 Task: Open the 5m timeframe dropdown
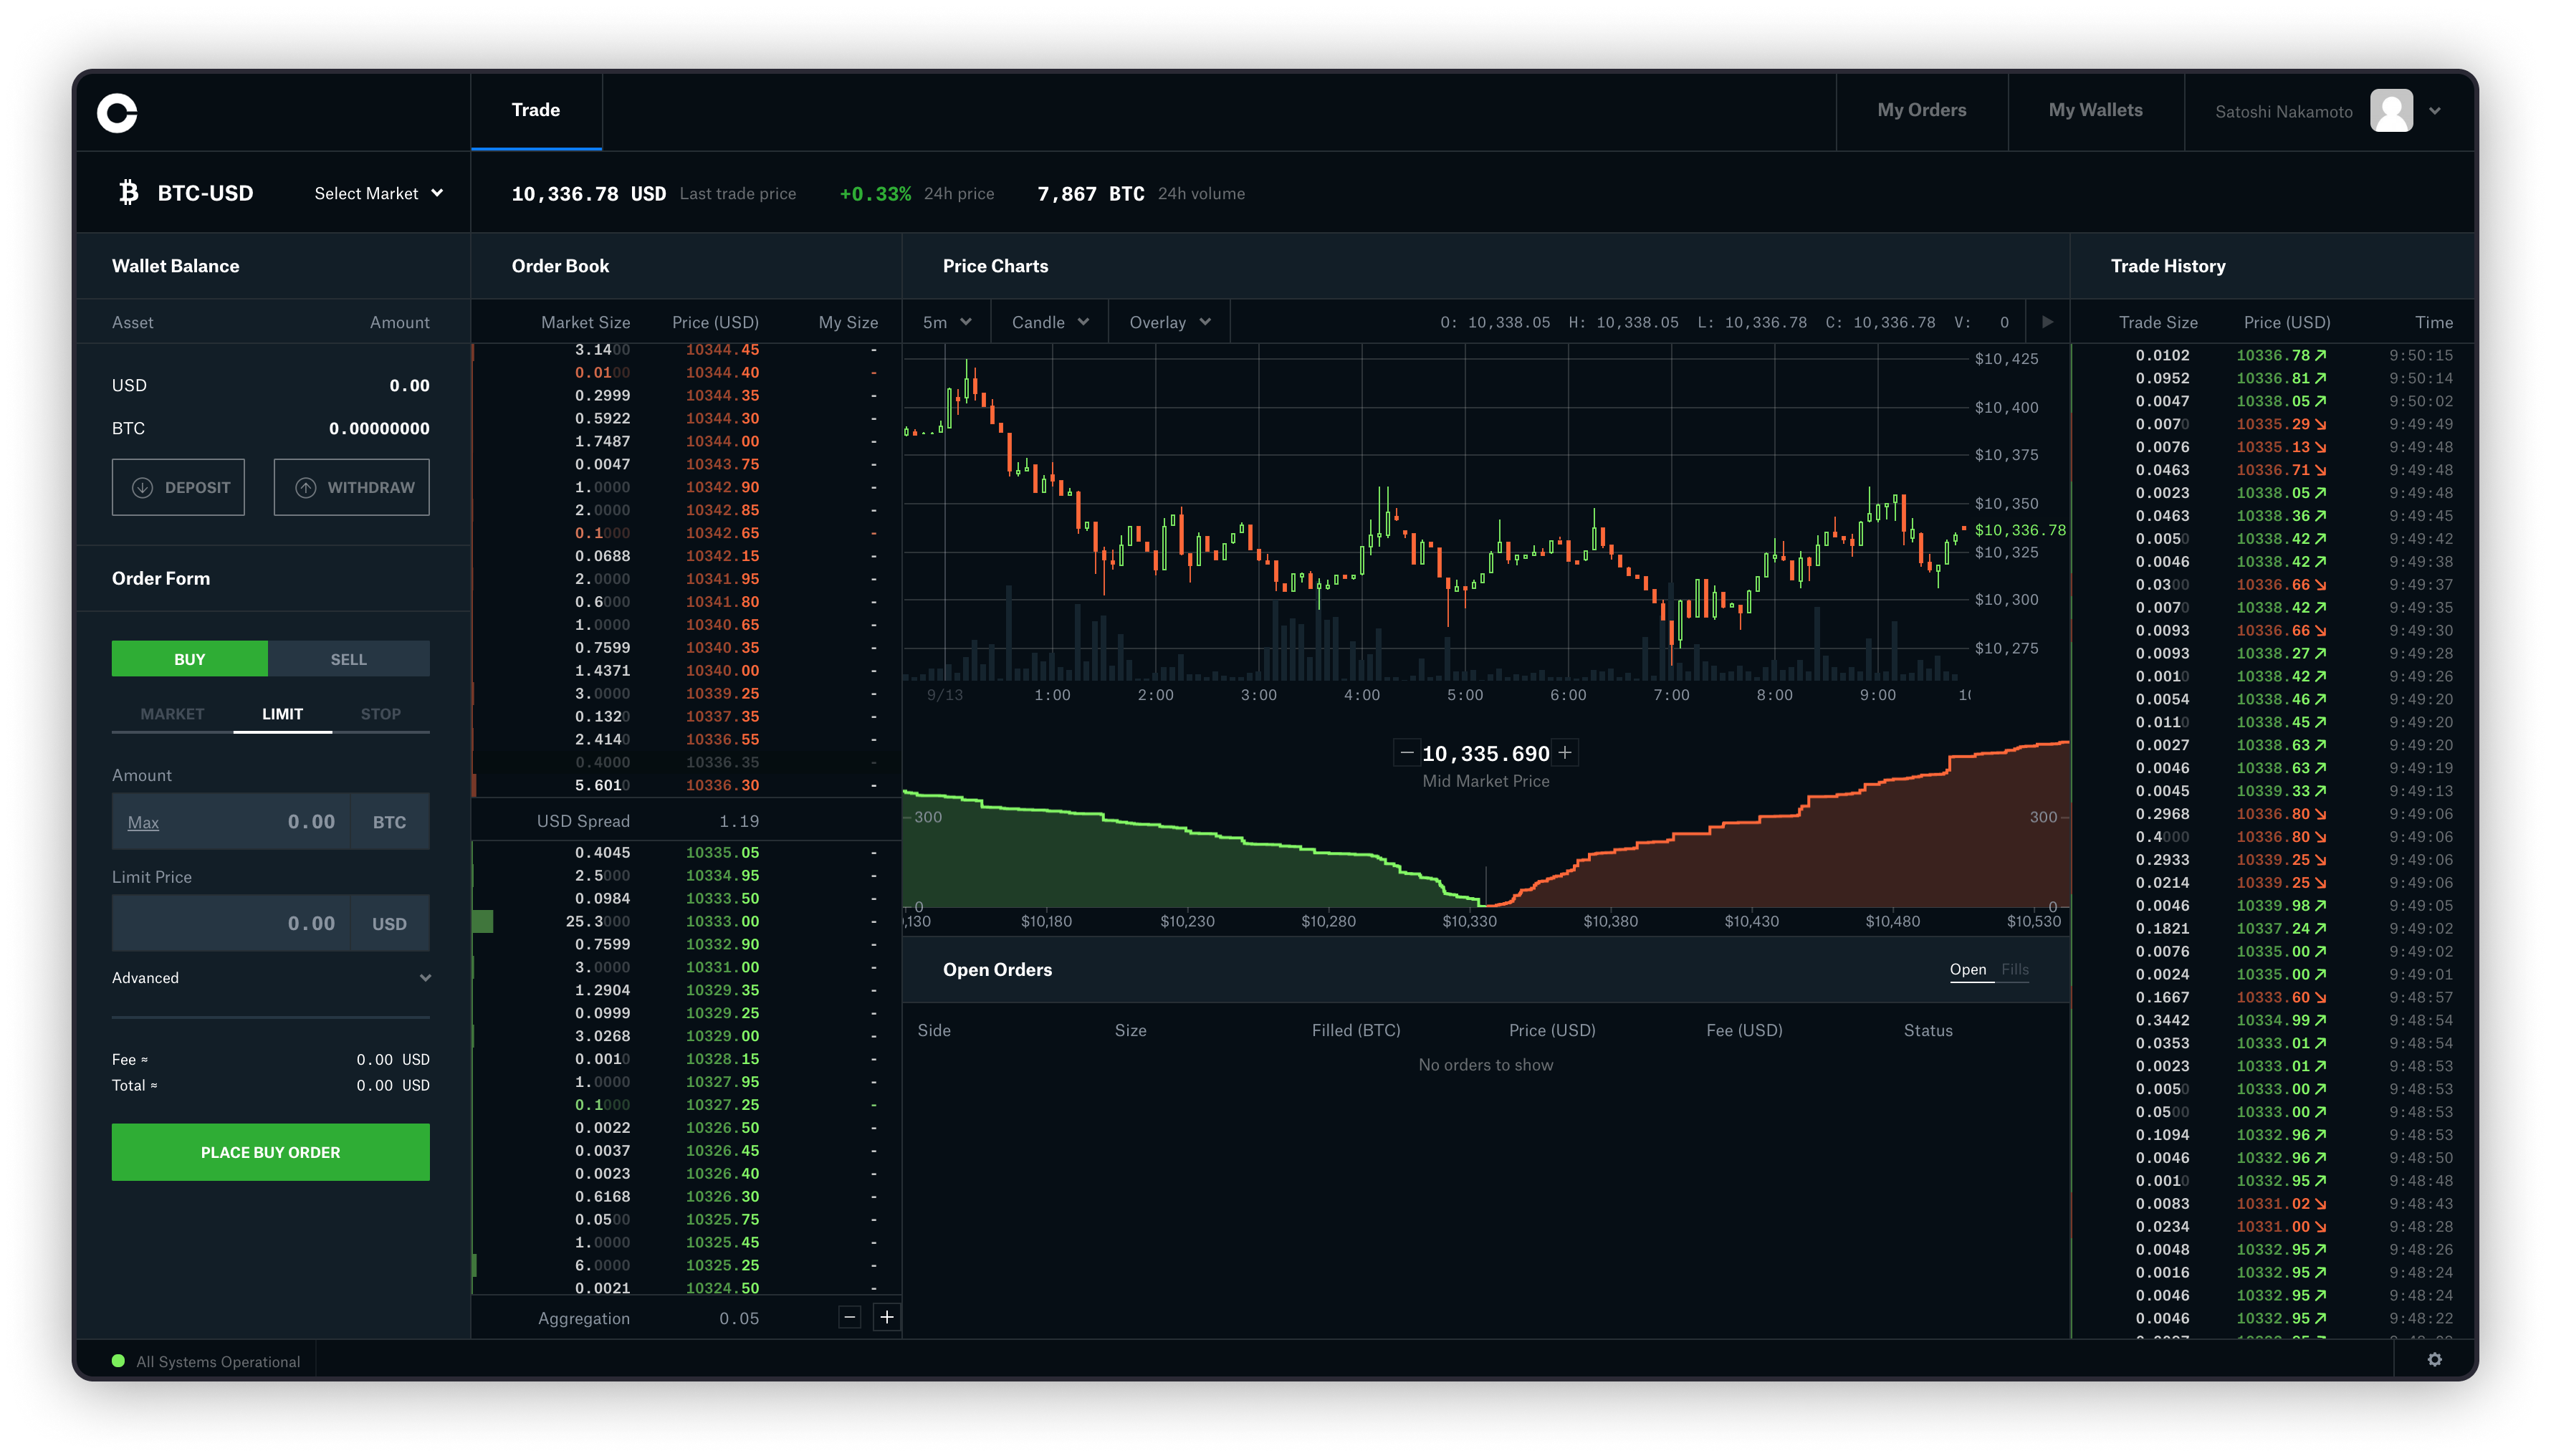942,322
